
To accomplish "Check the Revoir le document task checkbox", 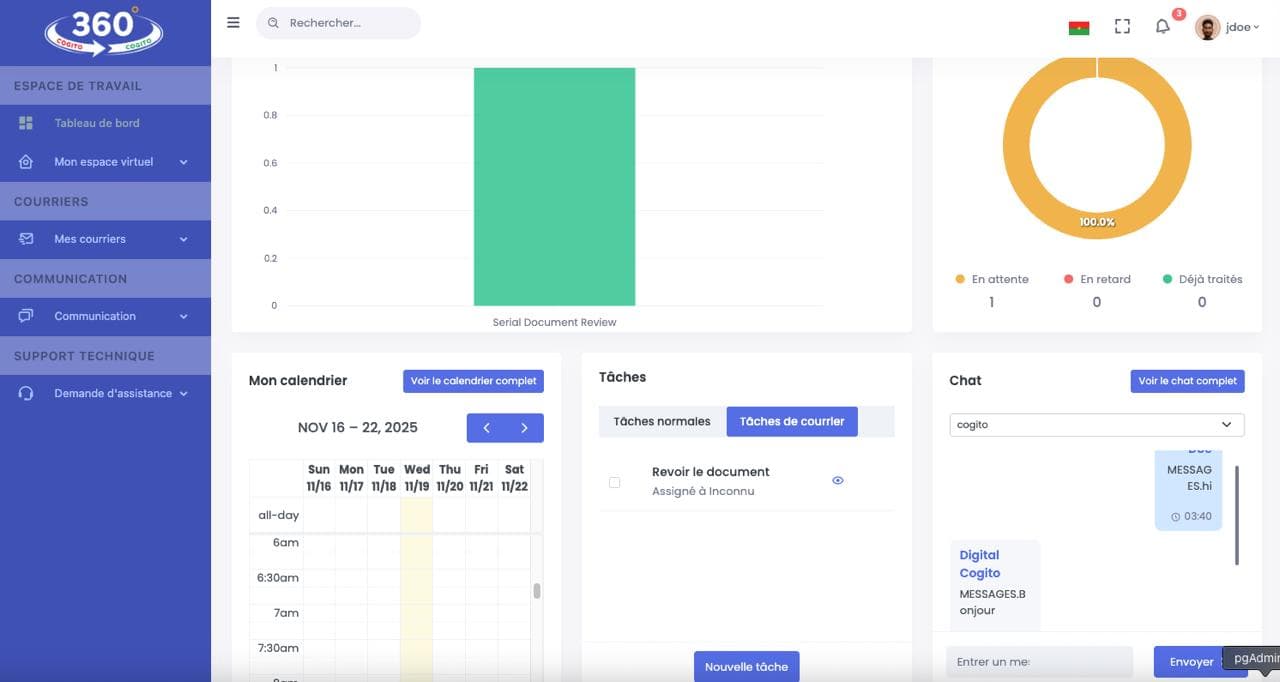I will 614,482.
